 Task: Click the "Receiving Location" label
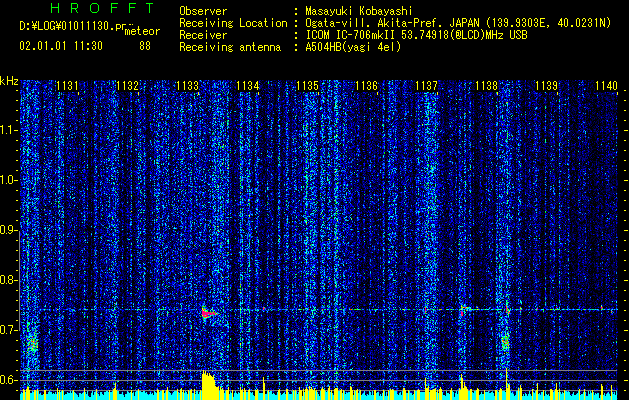tap(233, 23)
